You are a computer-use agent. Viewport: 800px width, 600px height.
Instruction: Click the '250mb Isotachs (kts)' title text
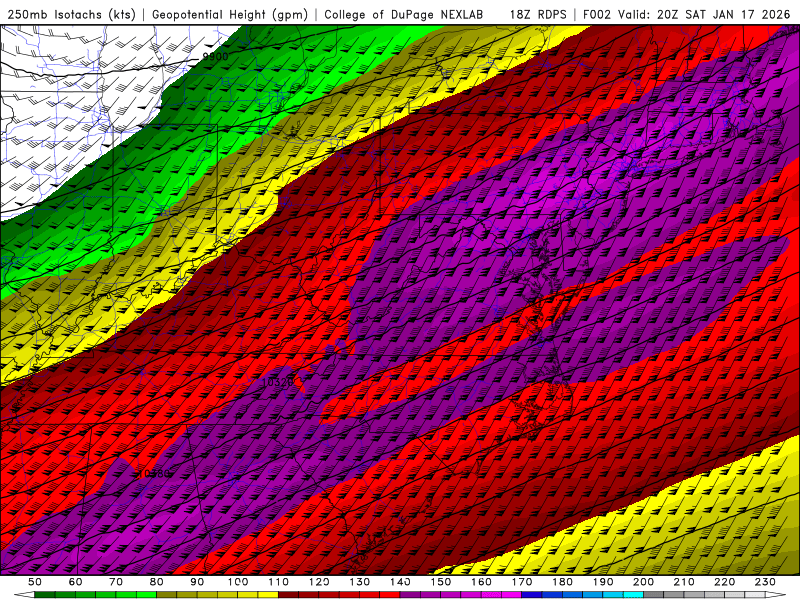pyautogui.click(x=72, y=15)
